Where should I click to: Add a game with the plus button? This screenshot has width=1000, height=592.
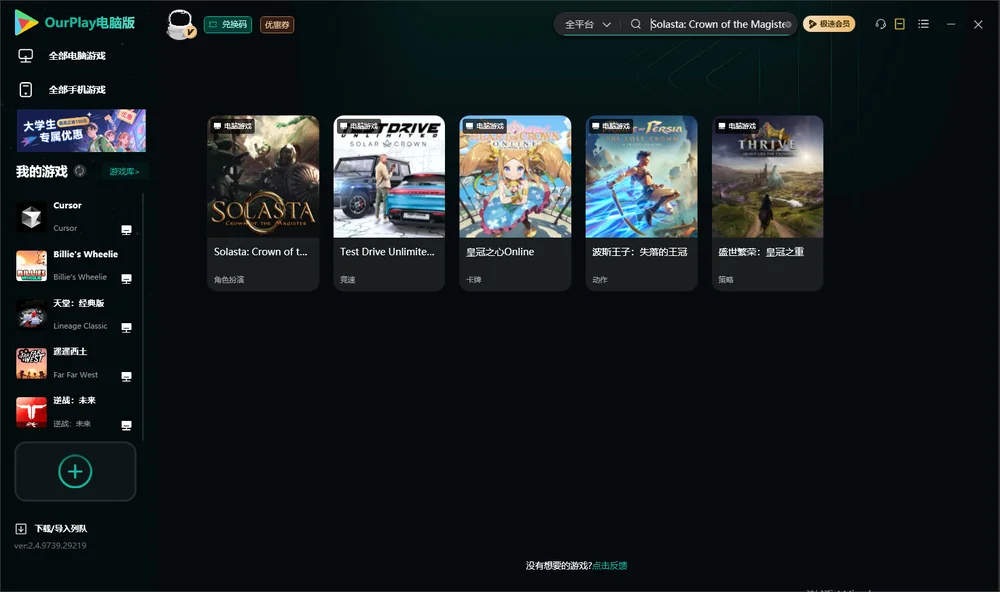pos(75,471)
